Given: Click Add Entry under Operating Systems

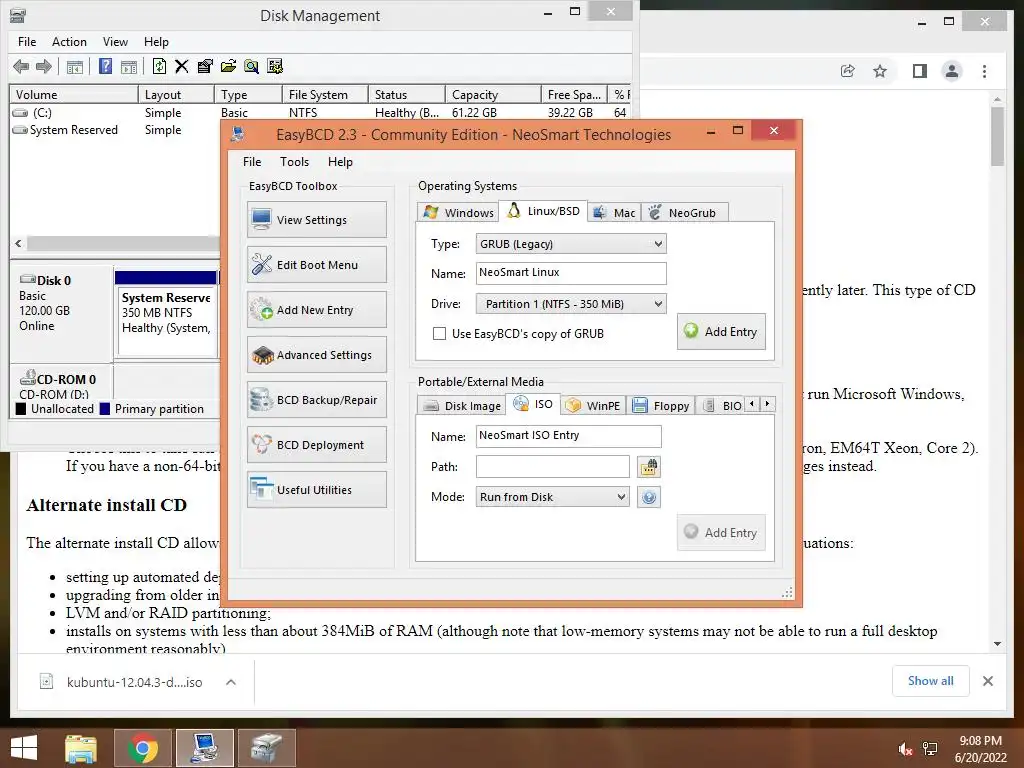Looking at the screenshot, I should pyautogui.click(x=721, y=332).
